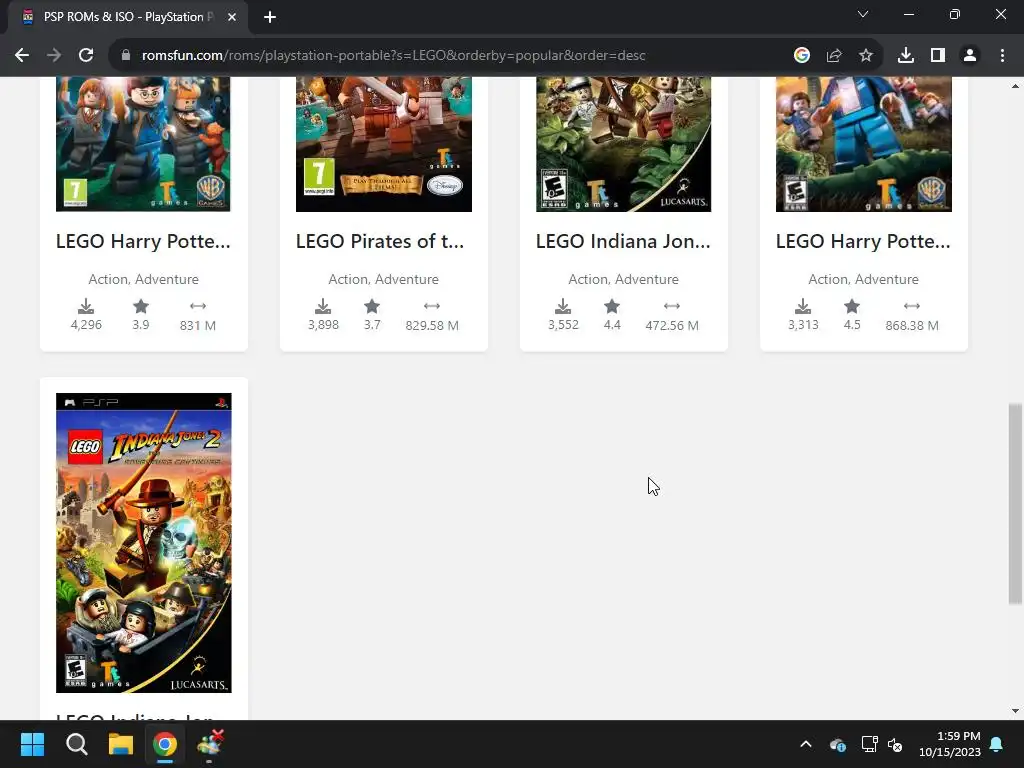The height and width of the screenshot is (768, 1024).
Task: Close the PSP ROMs & ISO tab
Action: point(232,17)
